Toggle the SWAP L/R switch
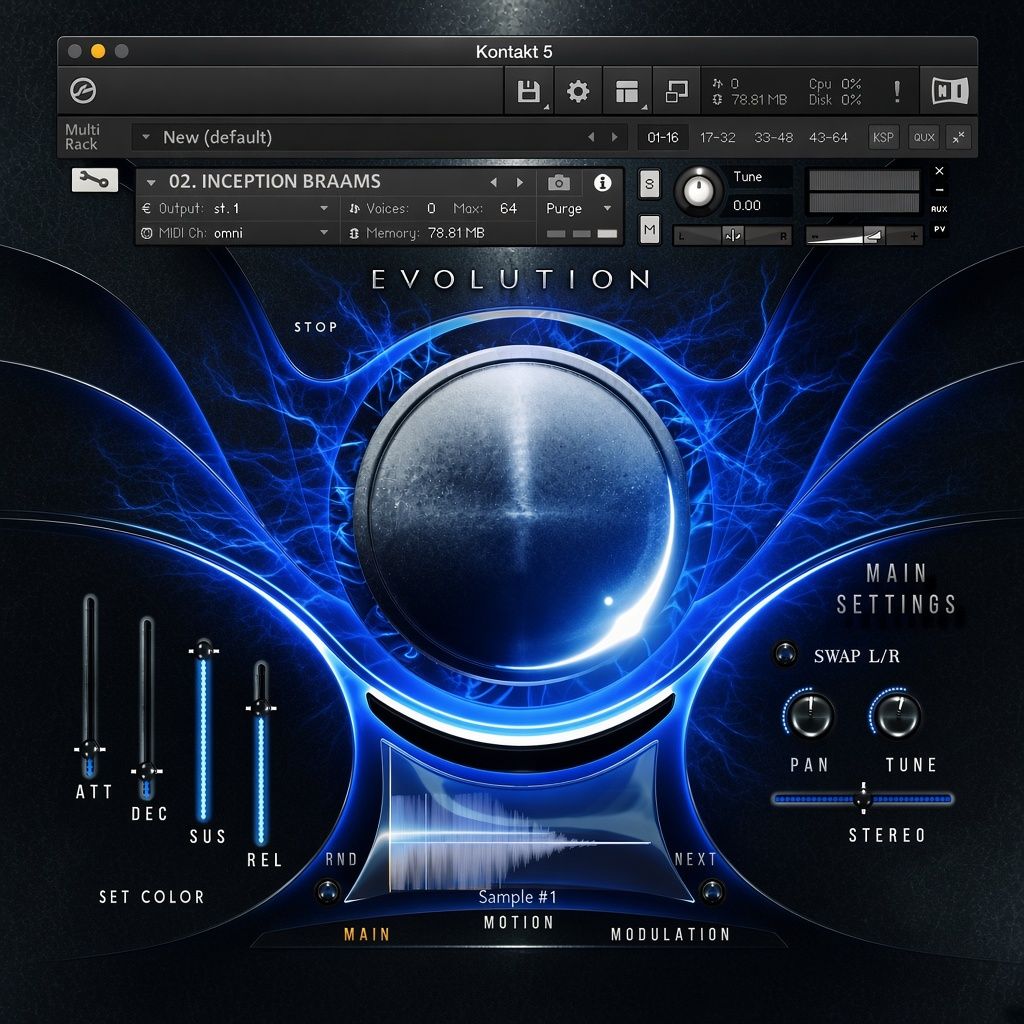This screenshot has width=1024, height=1024. click(x=784, y=654)
